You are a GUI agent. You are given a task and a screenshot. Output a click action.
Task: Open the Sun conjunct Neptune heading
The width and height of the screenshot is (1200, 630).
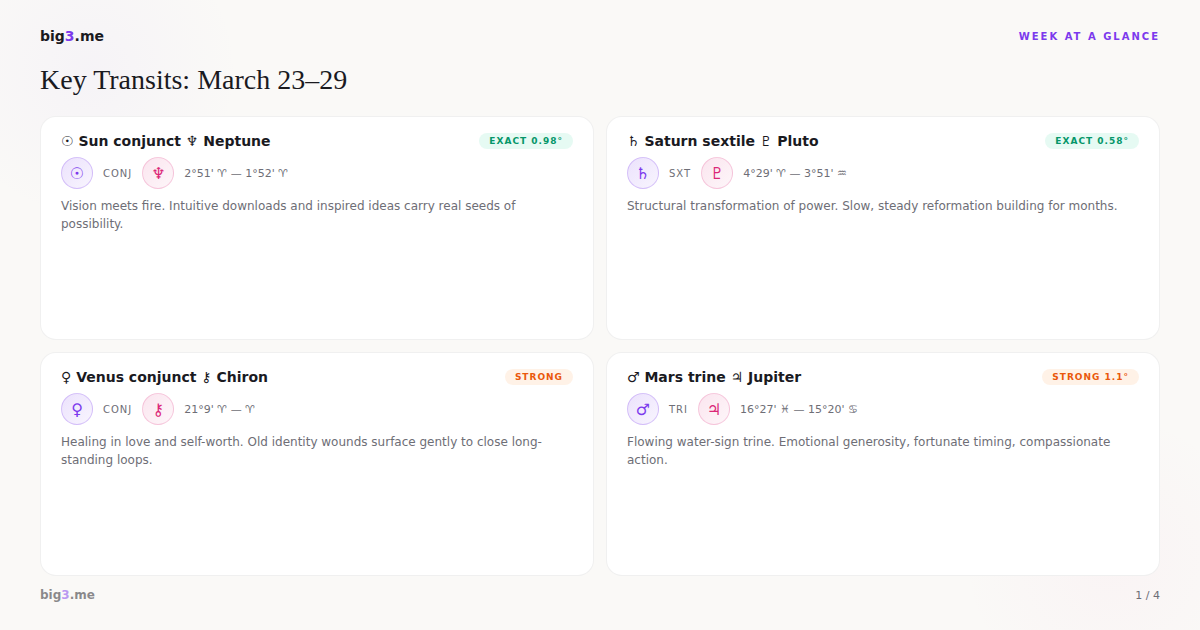click(166, 141)
